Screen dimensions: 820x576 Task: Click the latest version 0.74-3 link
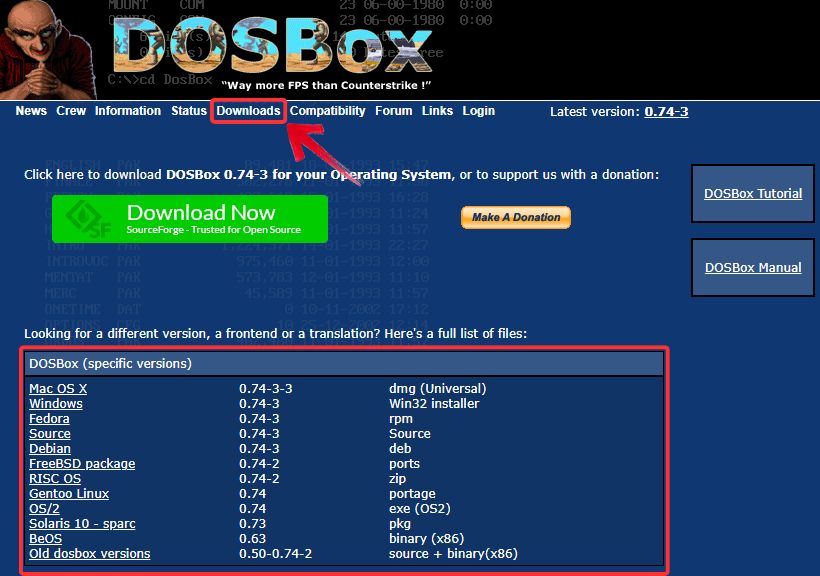pos(666,111)
